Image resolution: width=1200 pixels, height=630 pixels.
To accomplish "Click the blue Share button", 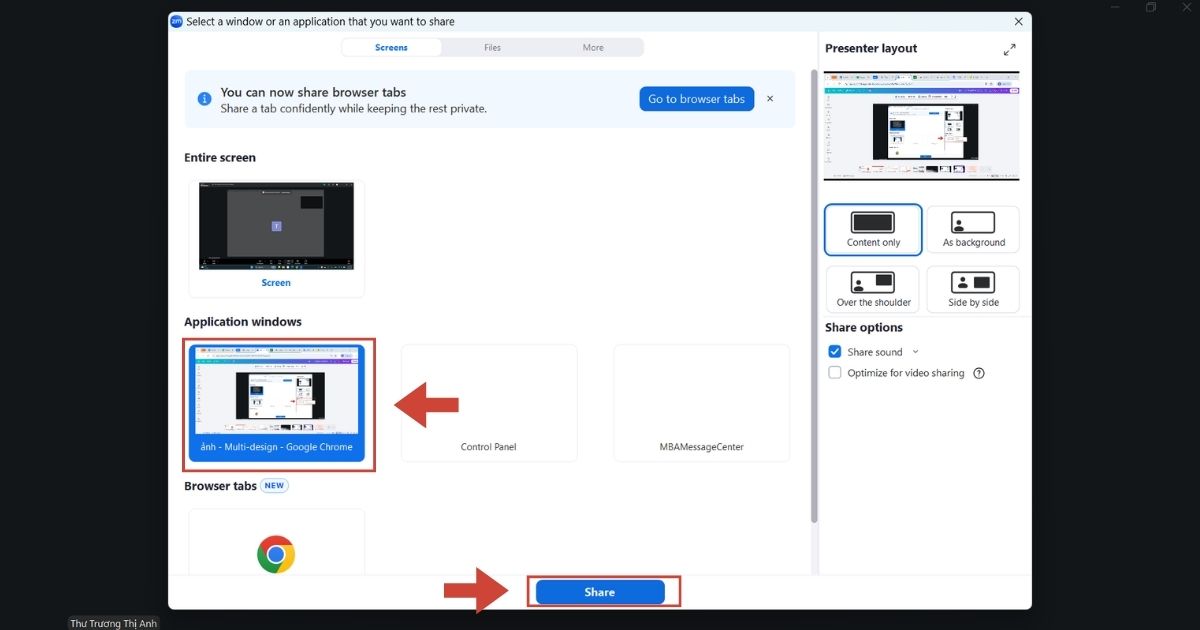I will 600,592.
